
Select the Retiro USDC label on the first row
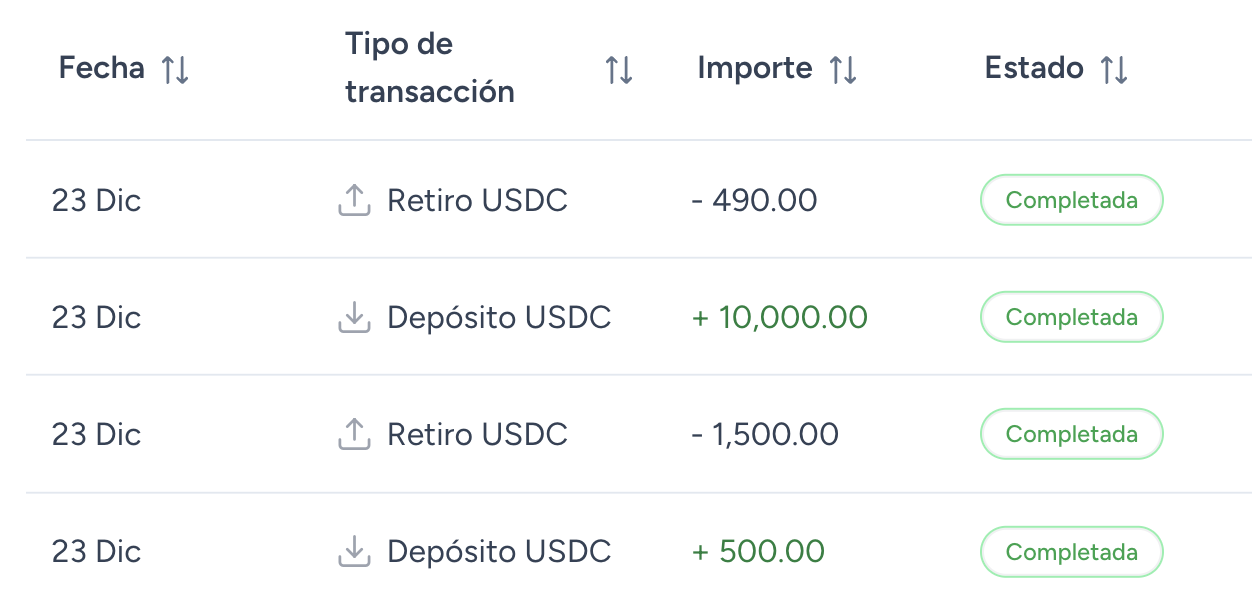tap(477, 200)
